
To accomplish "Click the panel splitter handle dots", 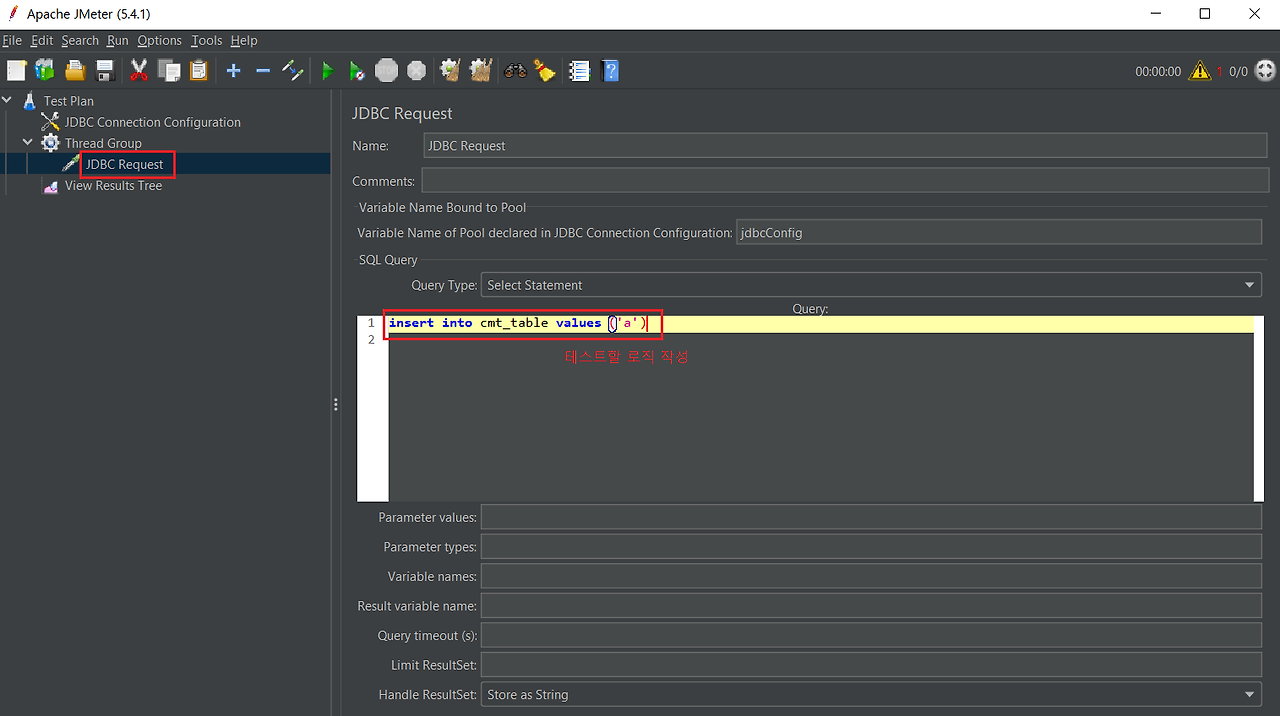I will 336,404.
